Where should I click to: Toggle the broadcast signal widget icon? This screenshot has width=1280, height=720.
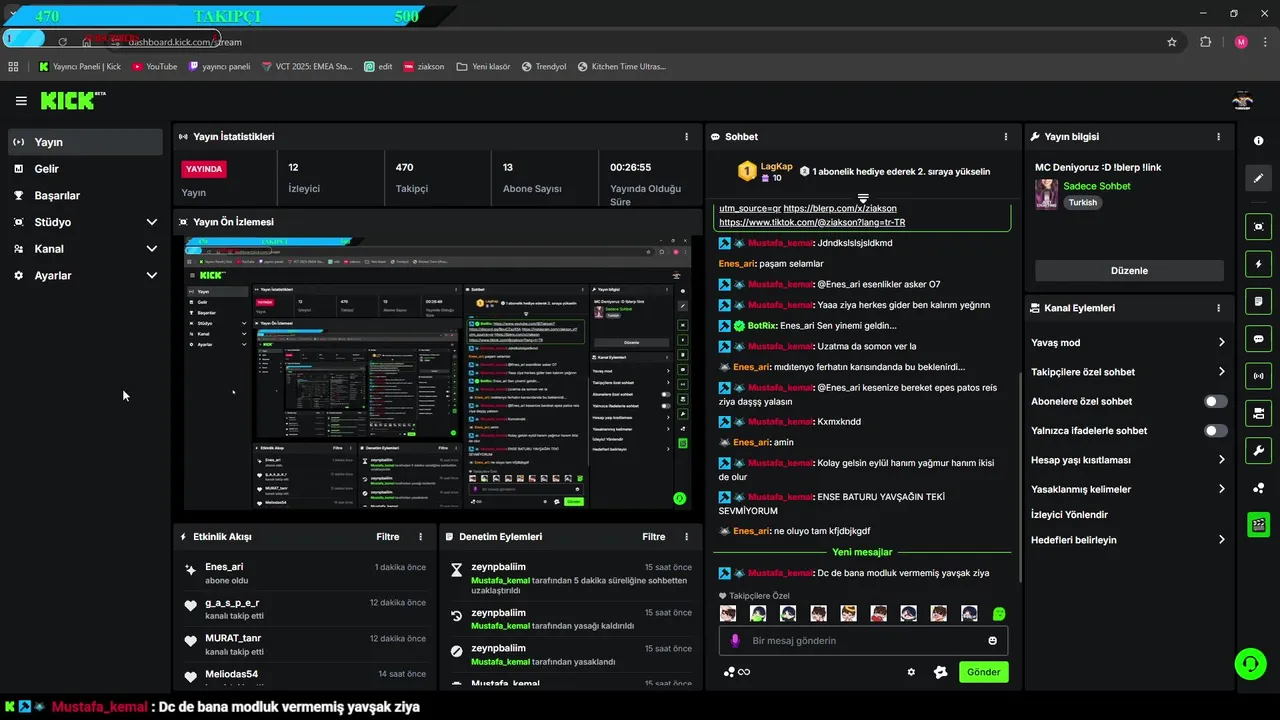click(1259, 376)
